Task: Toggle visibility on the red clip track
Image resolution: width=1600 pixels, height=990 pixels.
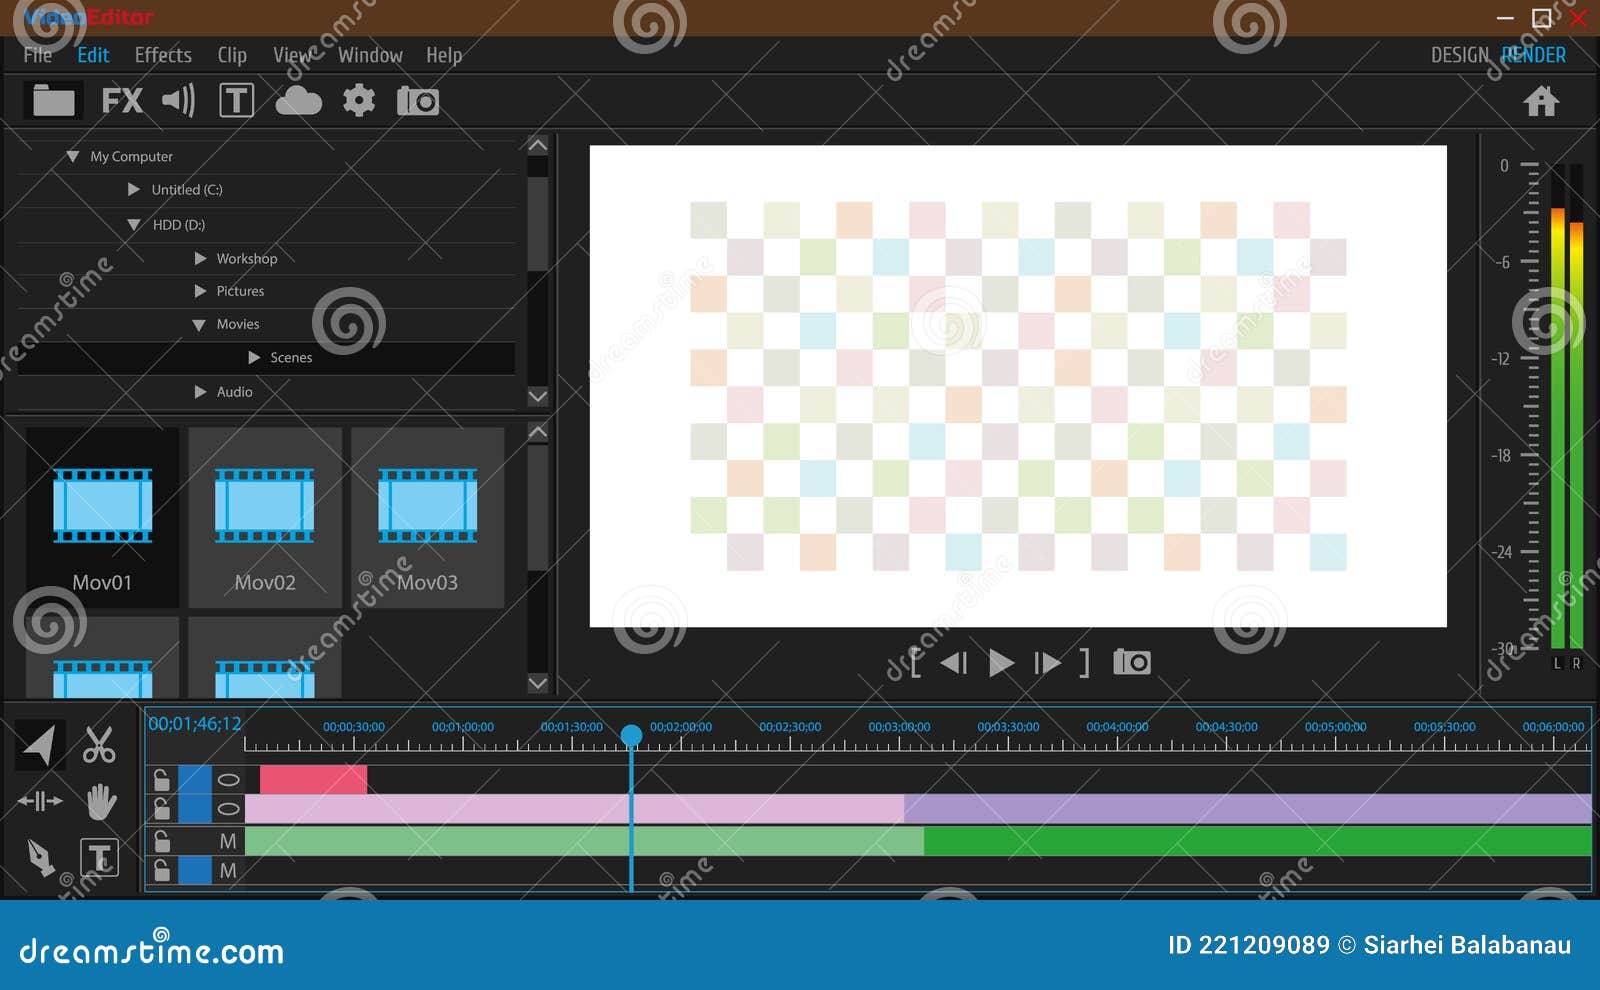Action: [x=227, y=779]
